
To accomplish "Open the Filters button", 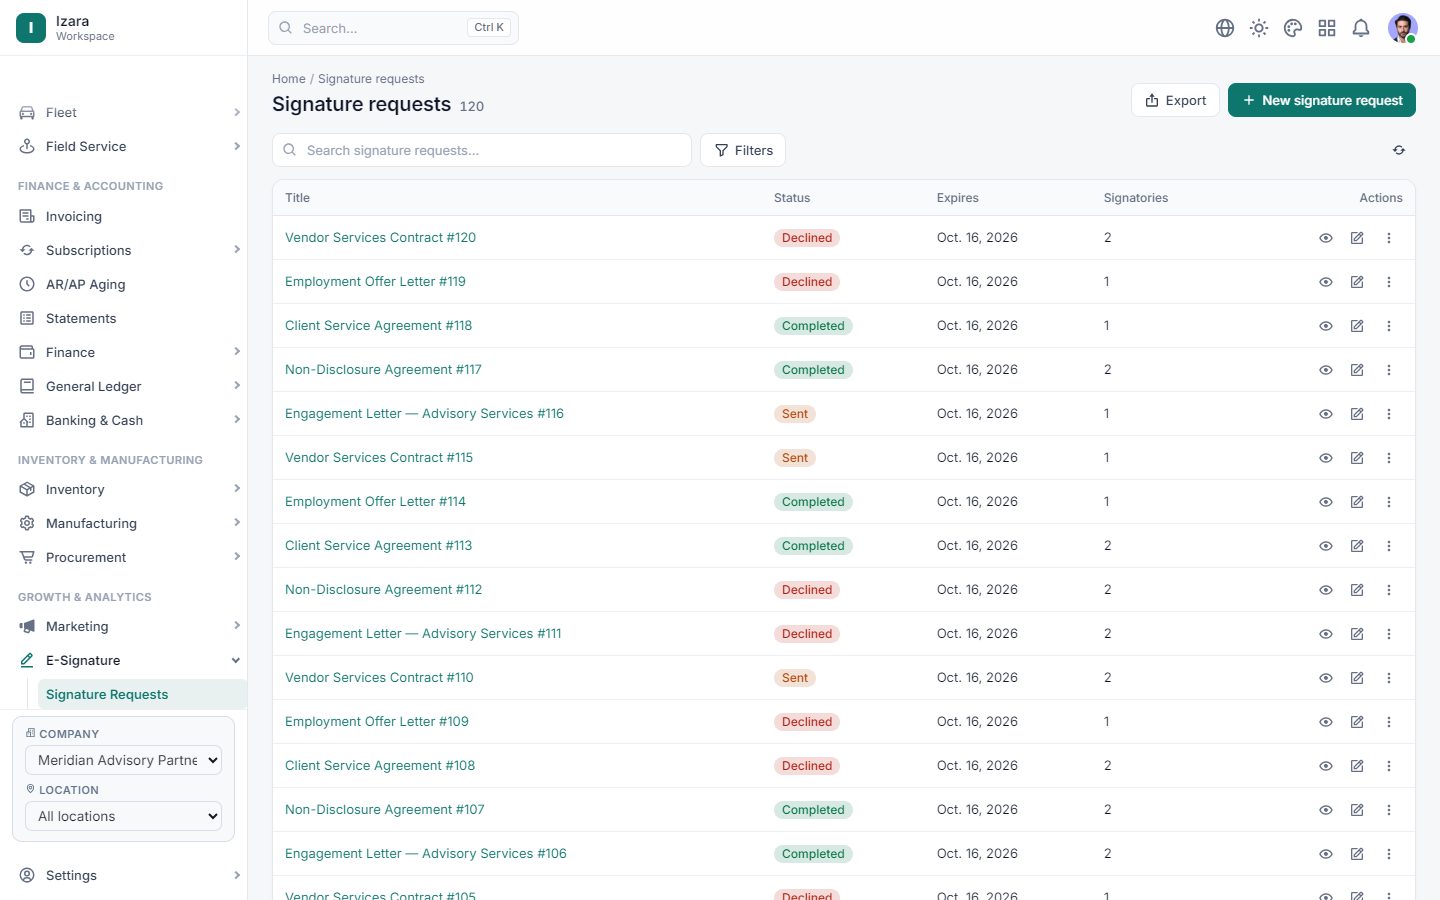I will click(743, 150).
